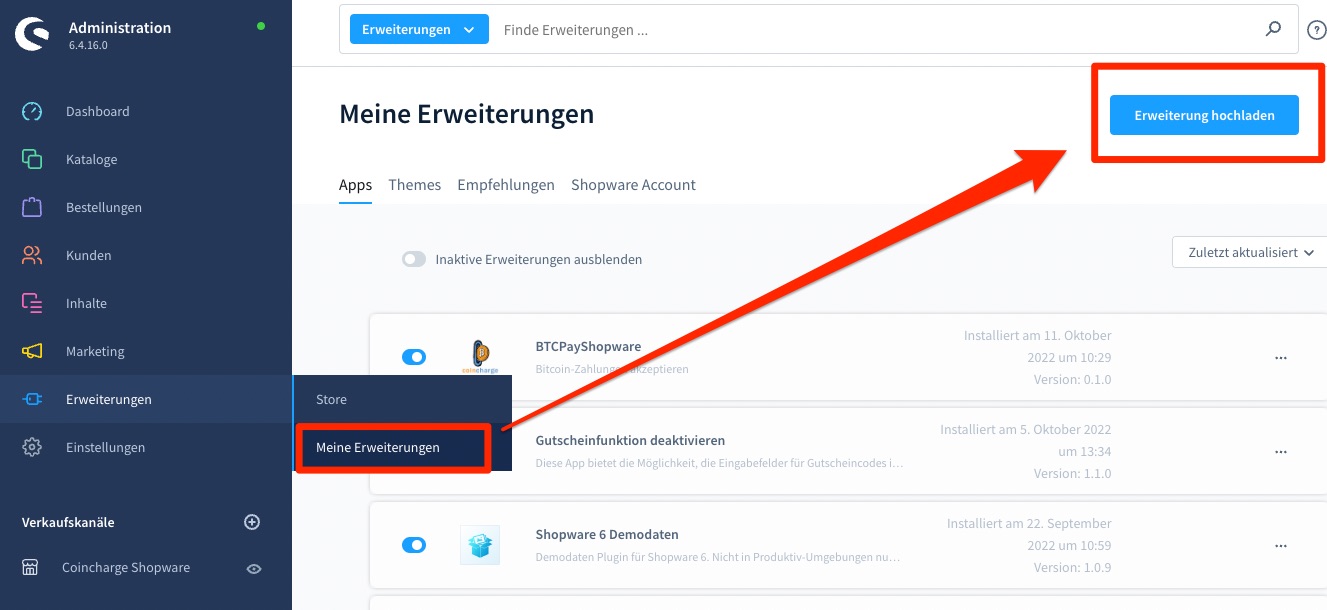The width and height of the screenshot is (1327, 610).
Task: Open Coincharge Shopware storefront icon
Action: click(x=31, y=567)
